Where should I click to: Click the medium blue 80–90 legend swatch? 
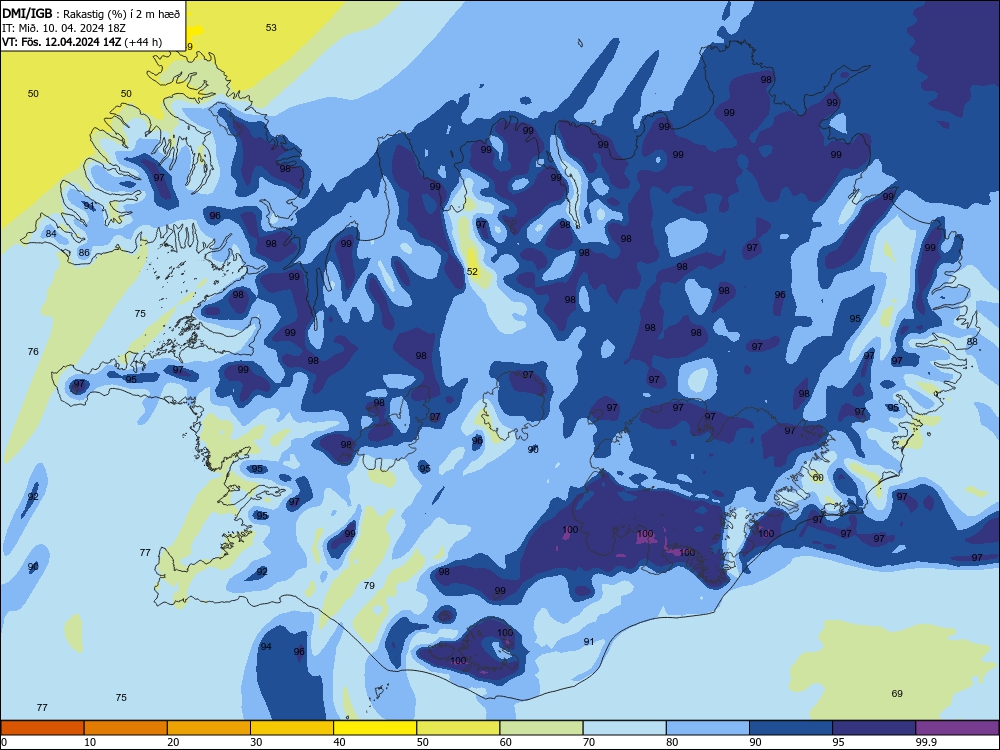point(708,728)
